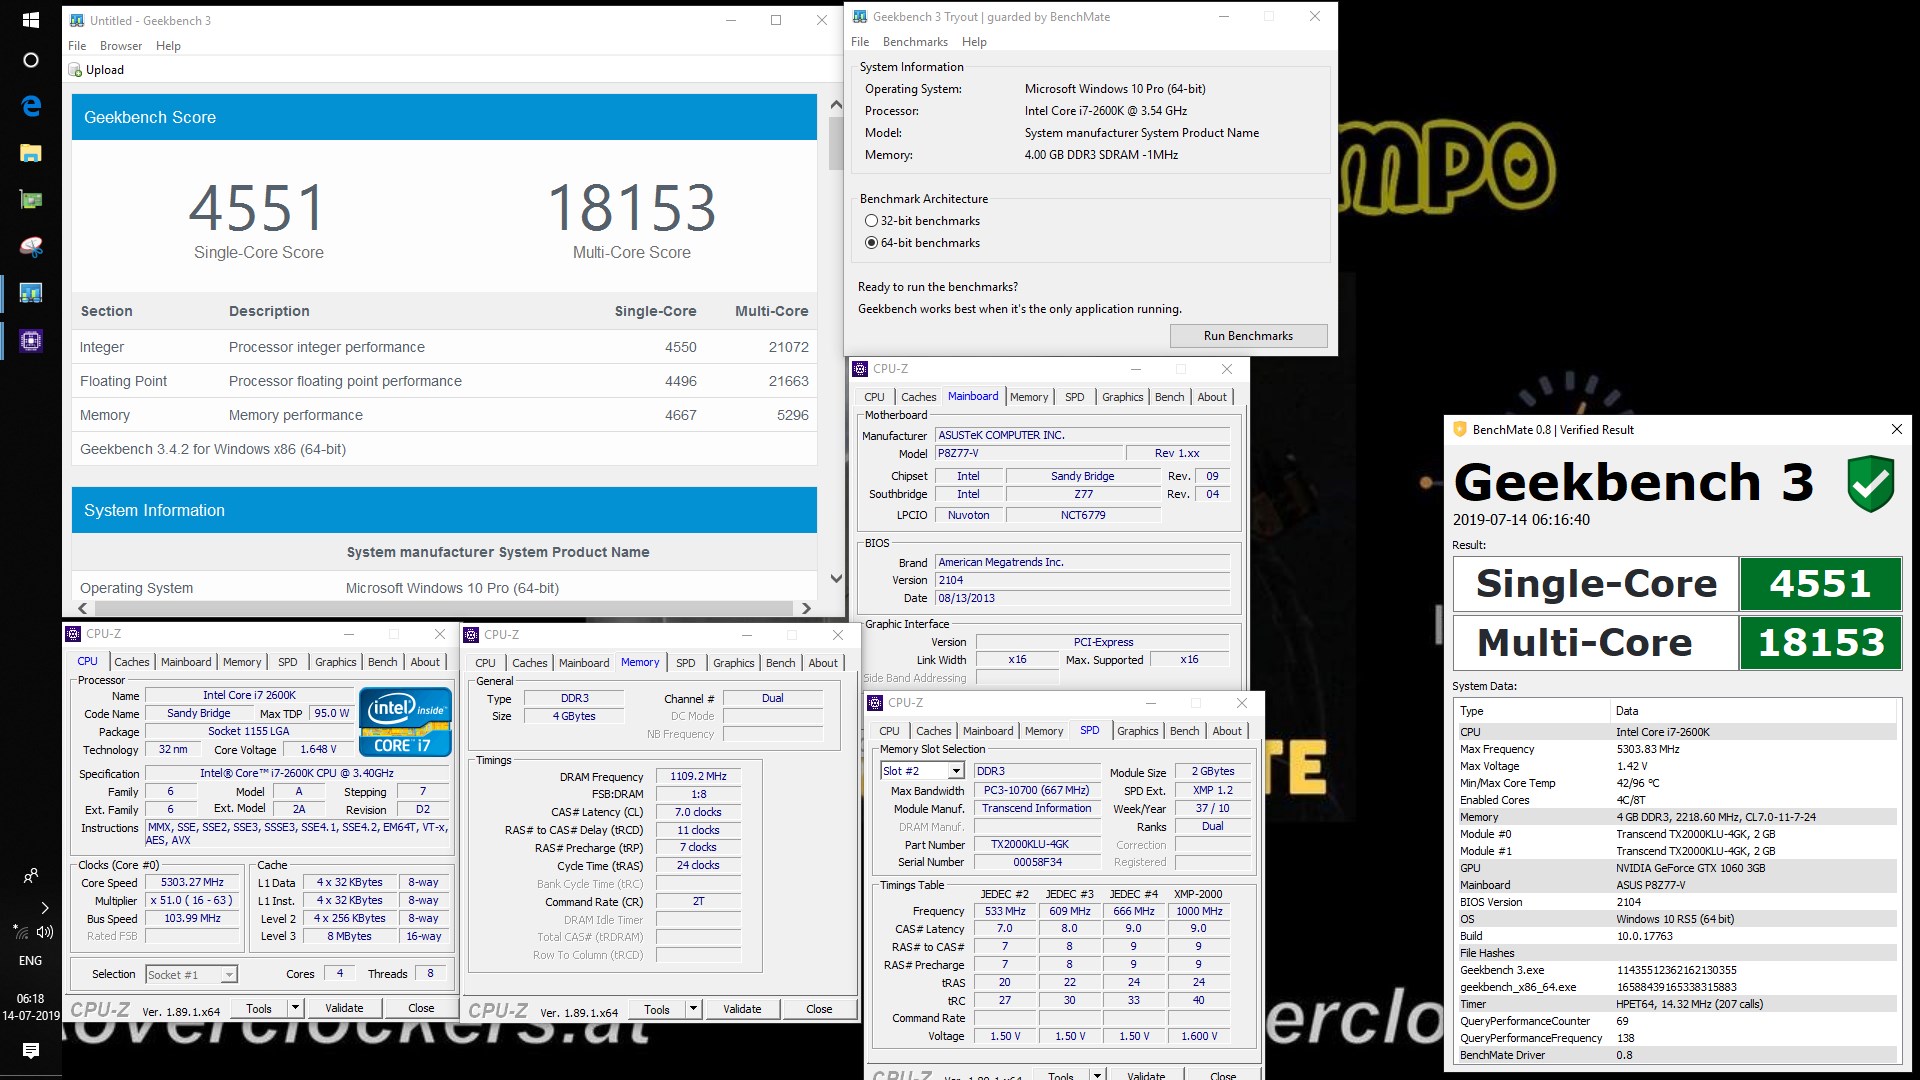
Task: Click Close button in CPU-Z CPU window
Action: pyautogui.click(x=421, y=1008)
